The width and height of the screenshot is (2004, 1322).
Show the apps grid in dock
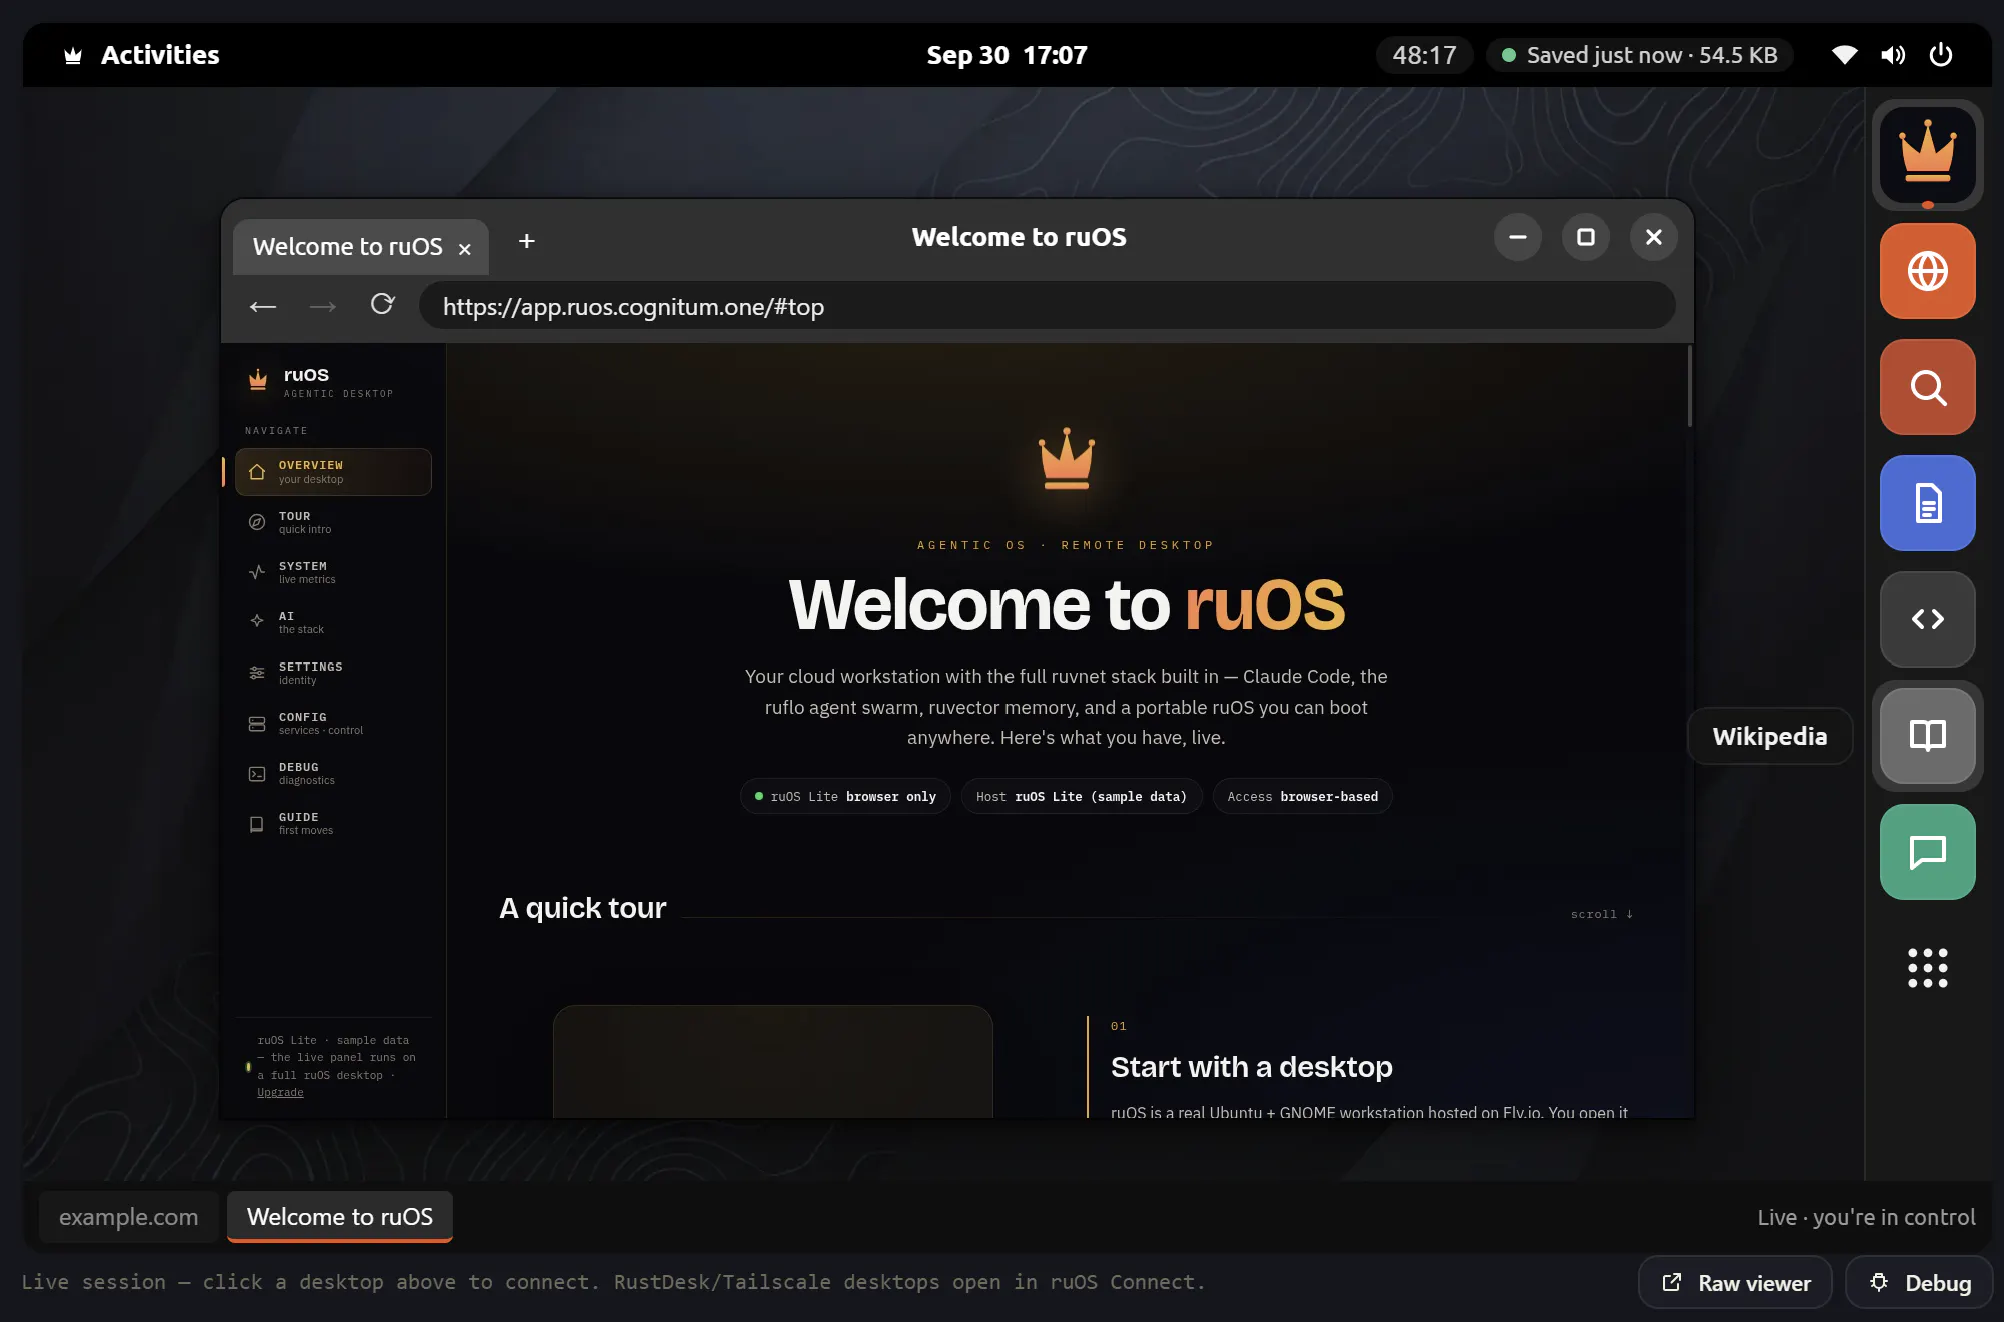pyautogui.click(x=1927, y=968)
